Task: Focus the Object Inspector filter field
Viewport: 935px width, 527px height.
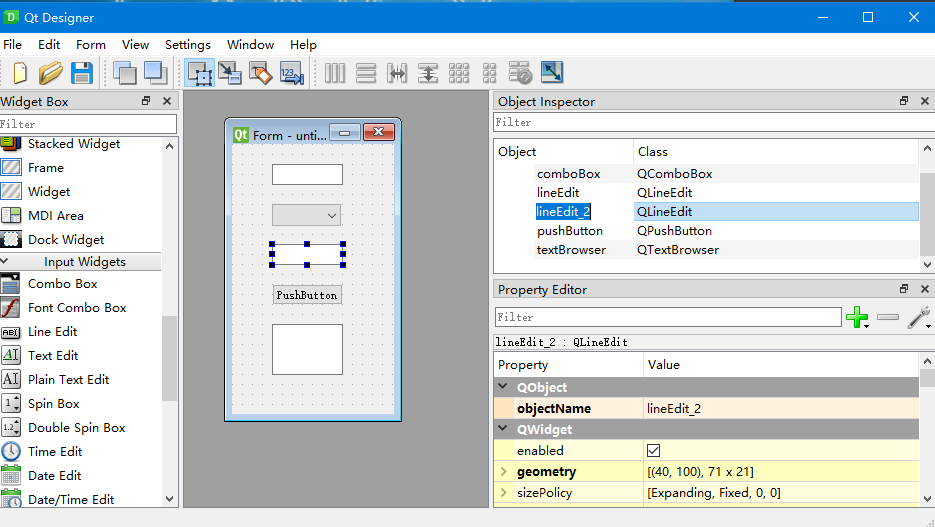Action: tap(714, 122)
